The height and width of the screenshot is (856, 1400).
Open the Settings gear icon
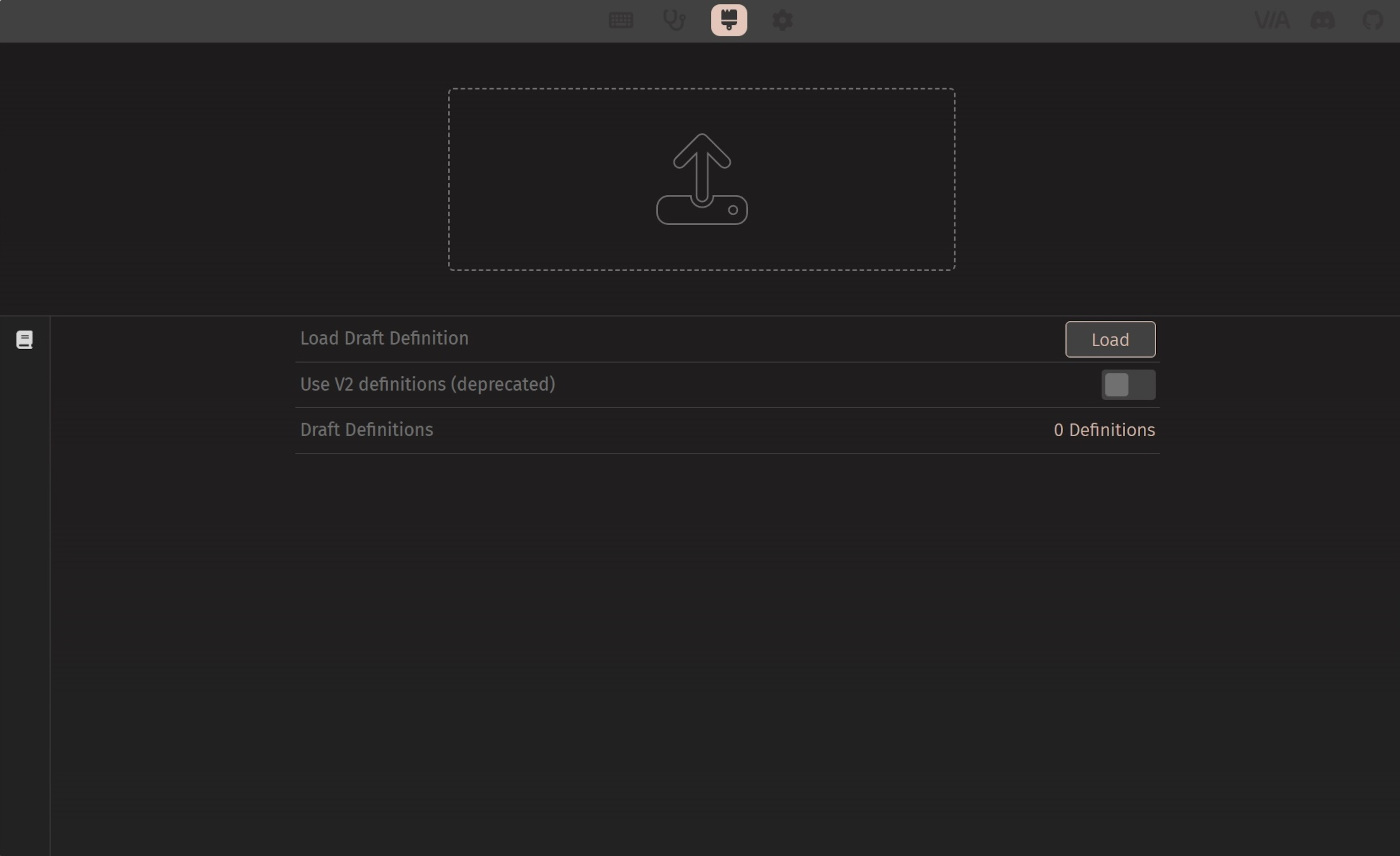[x=782, y=20]
